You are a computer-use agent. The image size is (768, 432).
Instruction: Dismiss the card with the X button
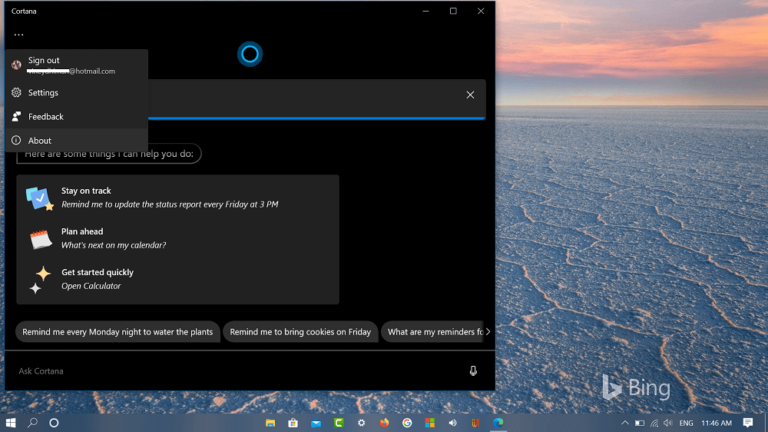(x=470, y=95)
